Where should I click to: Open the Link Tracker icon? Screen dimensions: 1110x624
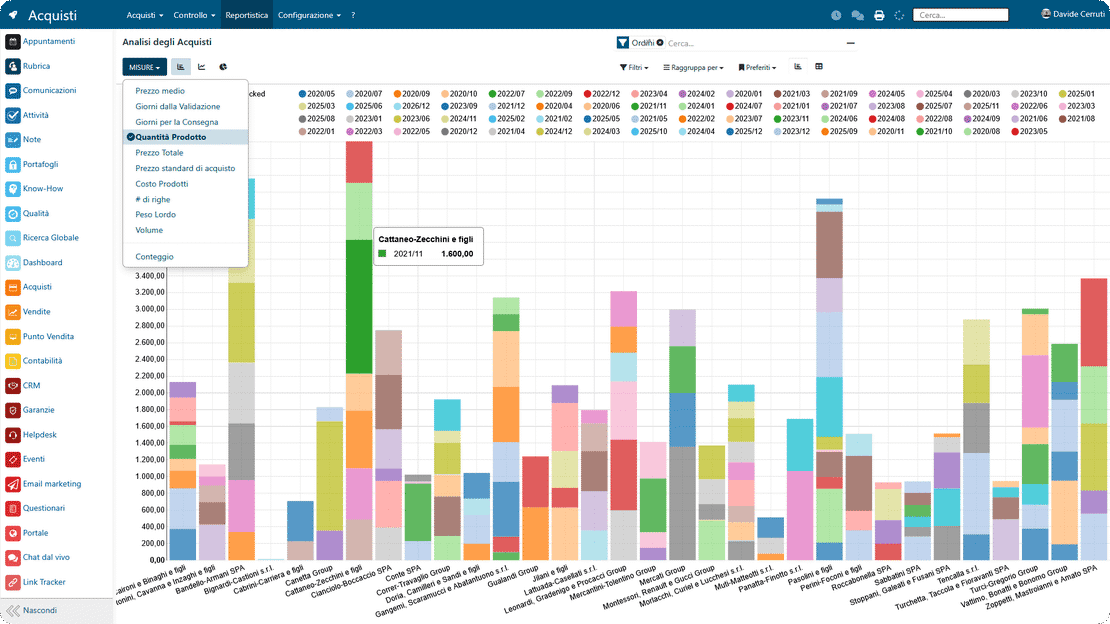click(12, 582)
